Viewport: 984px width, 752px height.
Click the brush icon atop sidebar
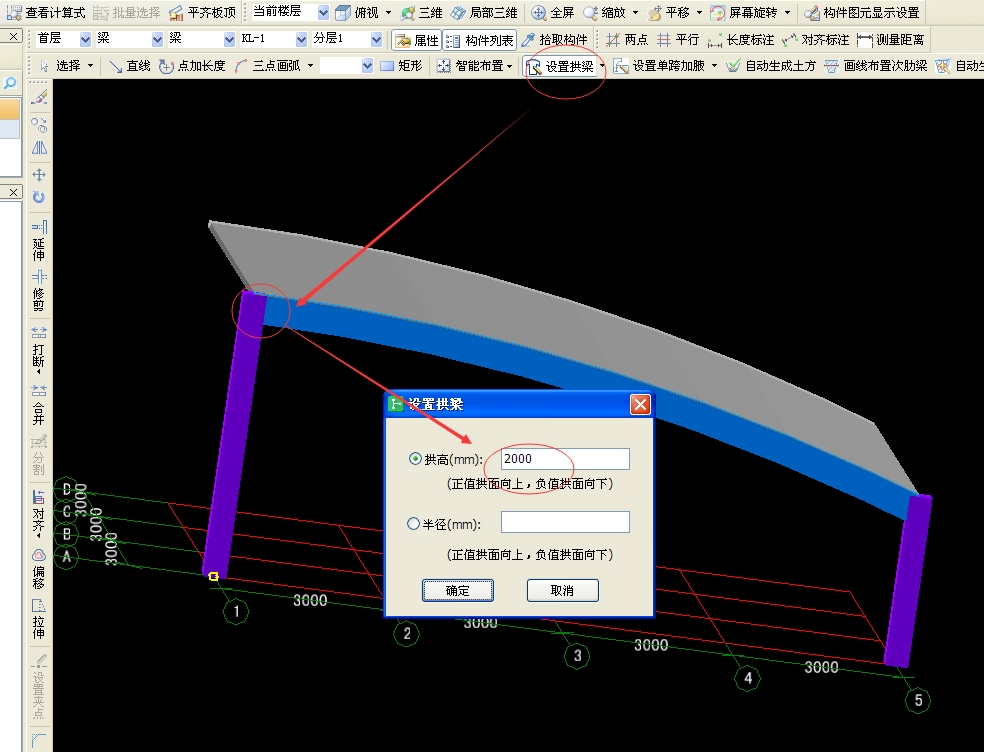click(x=39, y=97)
